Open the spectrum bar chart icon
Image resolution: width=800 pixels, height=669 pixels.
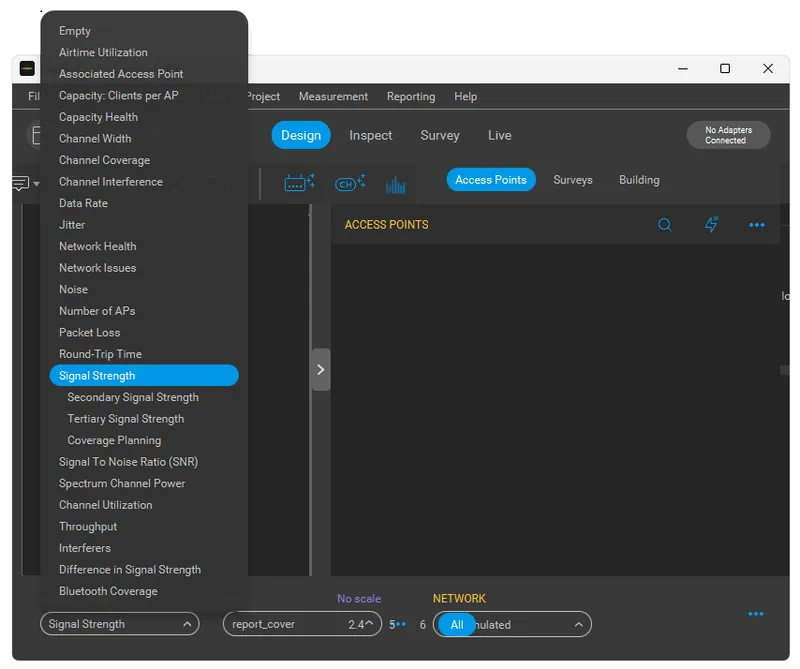pyautogui.click(x=395, y=185)
